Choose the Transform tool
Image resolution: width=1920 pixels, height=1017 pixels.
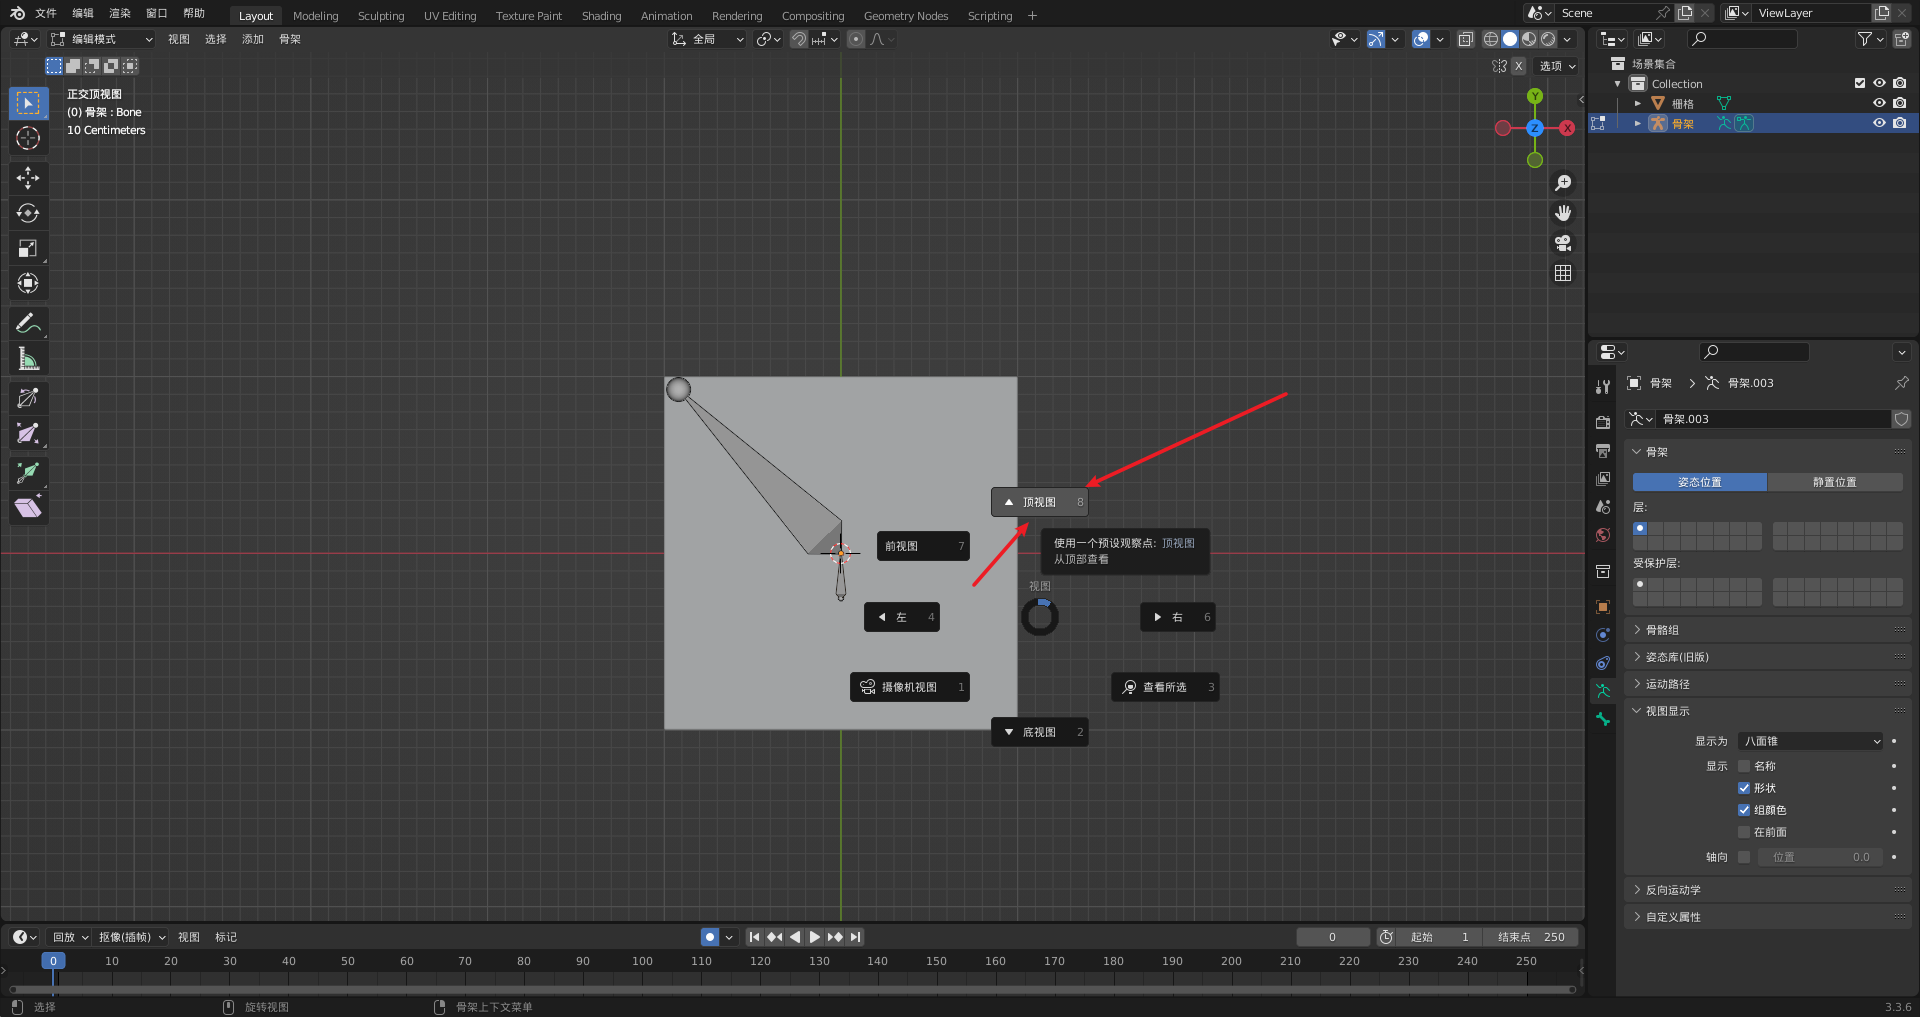[28, 283]
